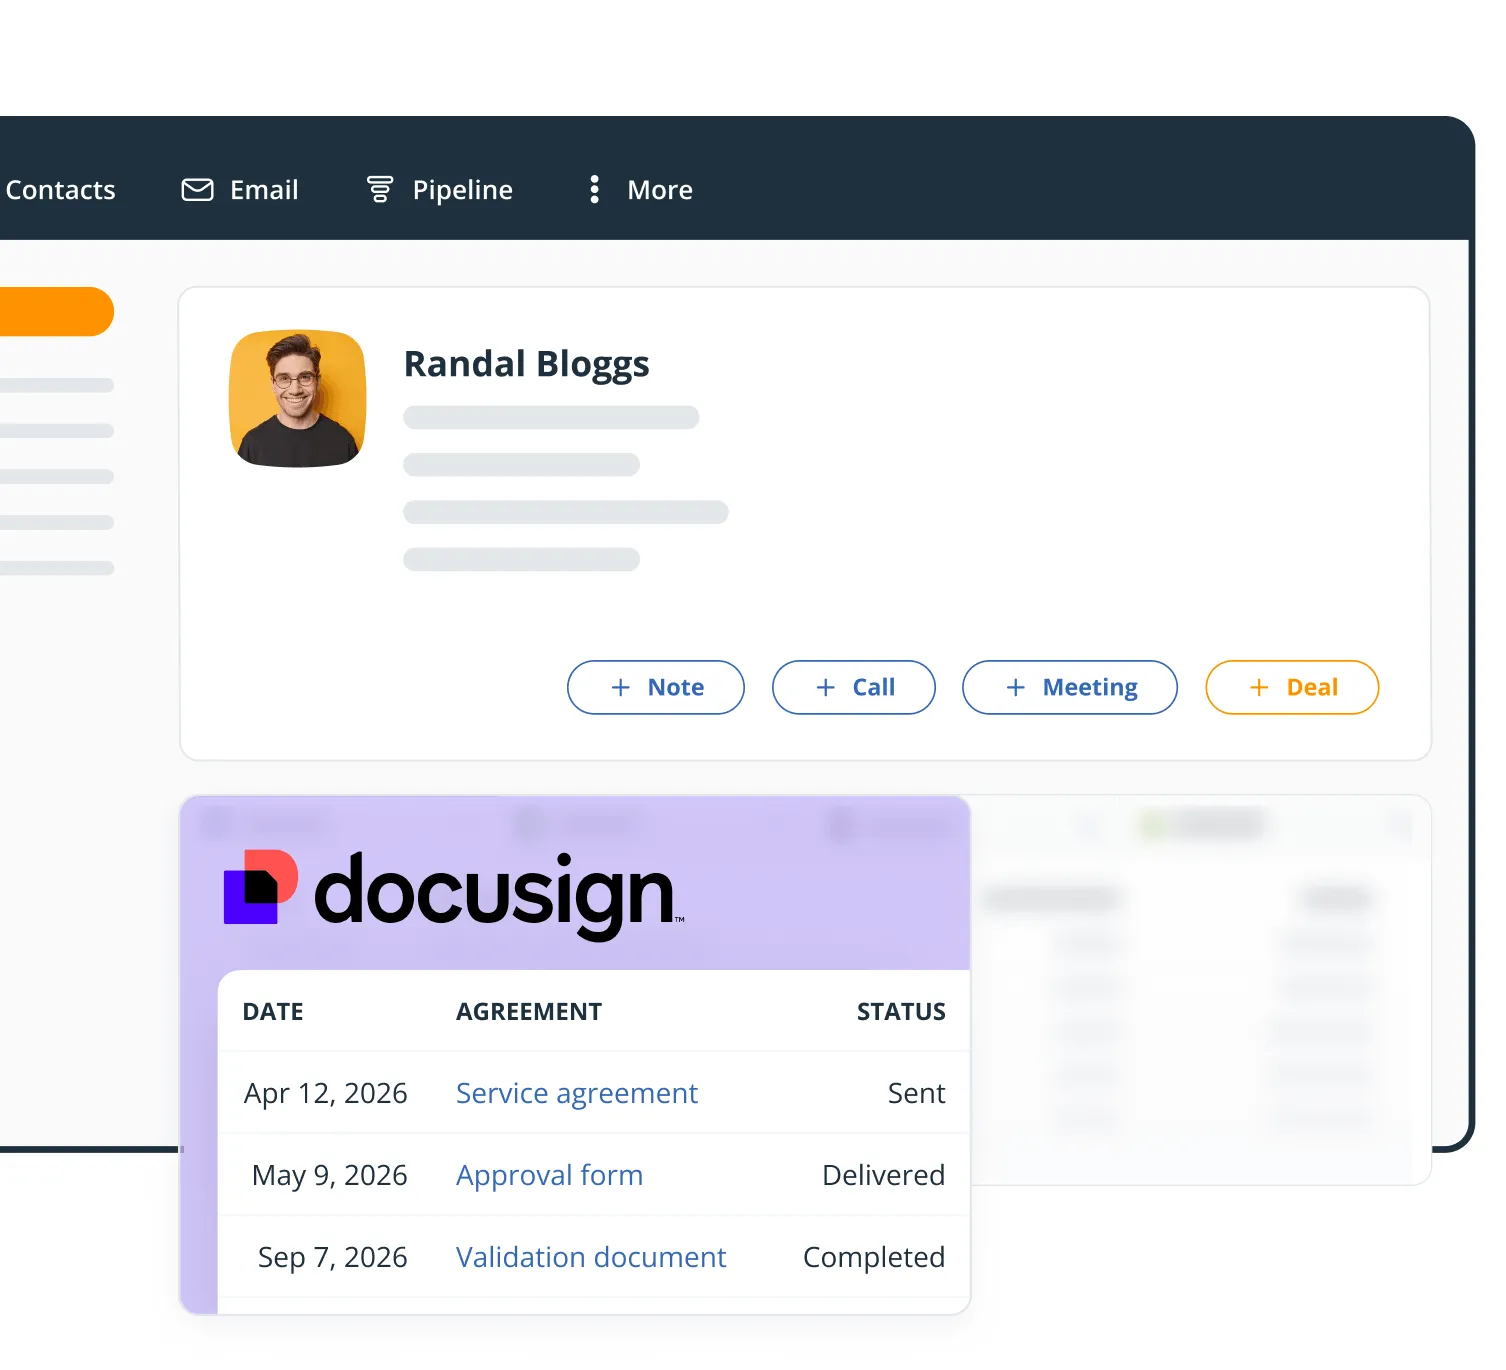Select the May 9, 2026 date cell
This screenshot has width=1506, height=1370.
(330, 1175)
